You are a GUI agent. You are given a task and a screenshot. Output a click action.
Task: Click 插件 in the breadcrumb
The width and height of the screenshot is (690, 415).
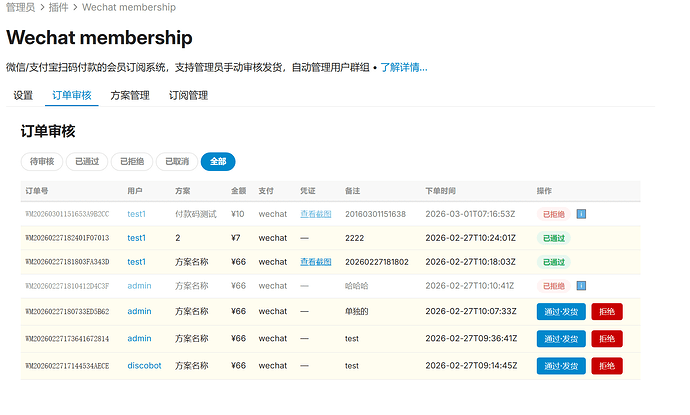tap(58, 7)
